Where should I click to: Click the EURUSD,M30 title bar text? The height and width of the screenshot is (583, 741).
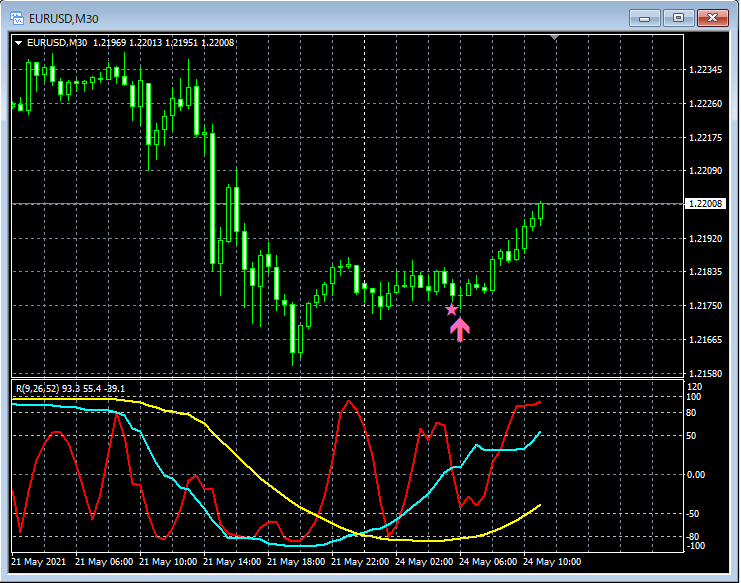pos(64,19)
